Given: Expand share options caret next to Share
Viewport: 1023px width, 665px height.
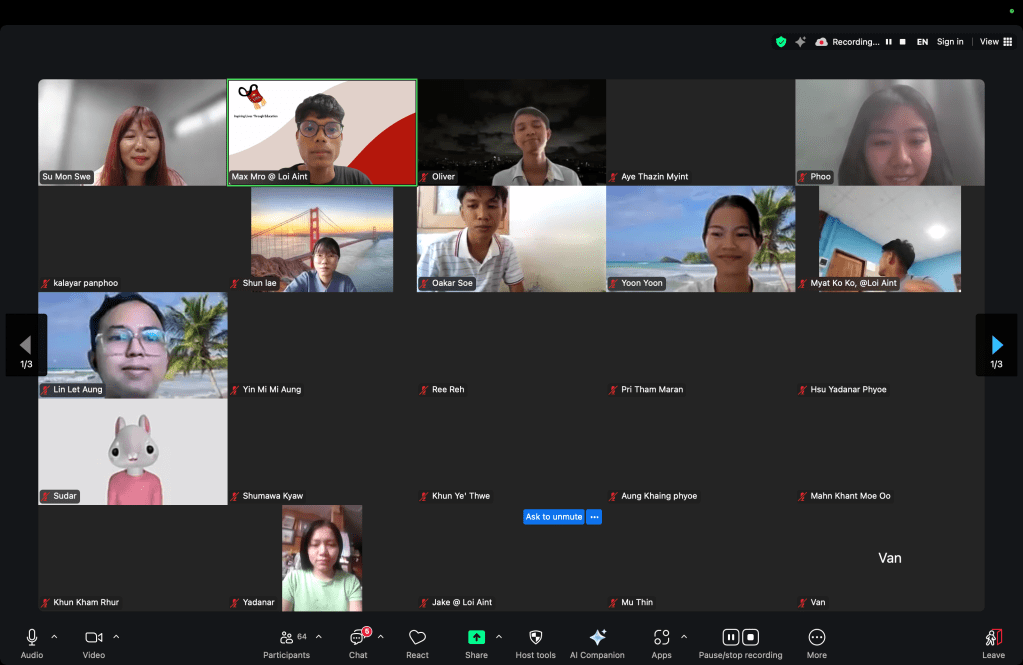Looking at the screenshot, I should click(499, 636).
